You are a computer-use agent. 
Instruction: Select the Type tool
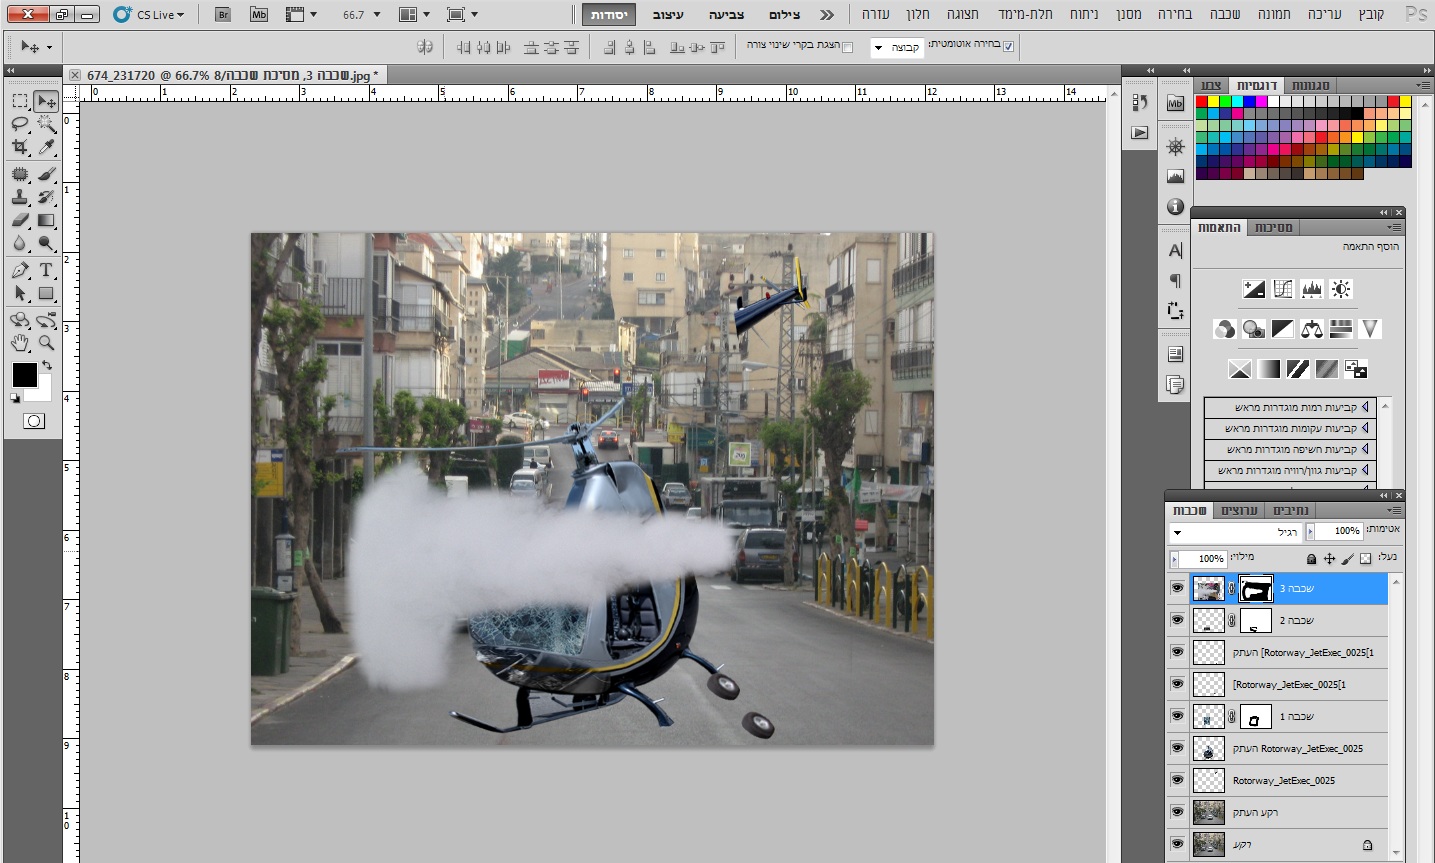pos(46,270)
